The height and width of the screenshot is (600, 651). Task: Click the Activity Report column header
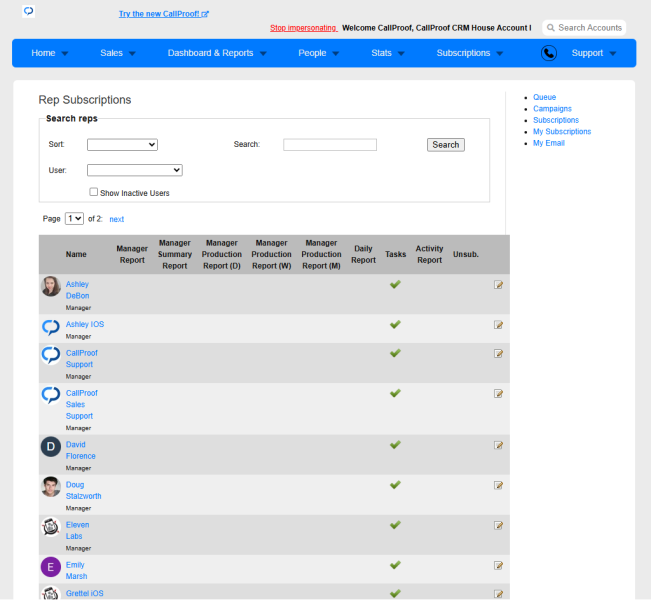(429, 254)
